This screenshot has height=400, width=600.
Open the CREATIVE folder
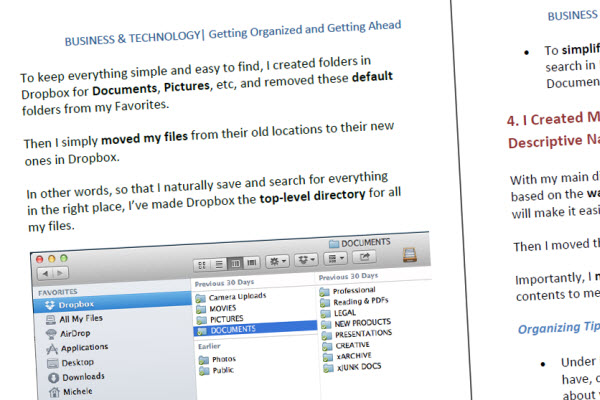(x=352, y=345)
